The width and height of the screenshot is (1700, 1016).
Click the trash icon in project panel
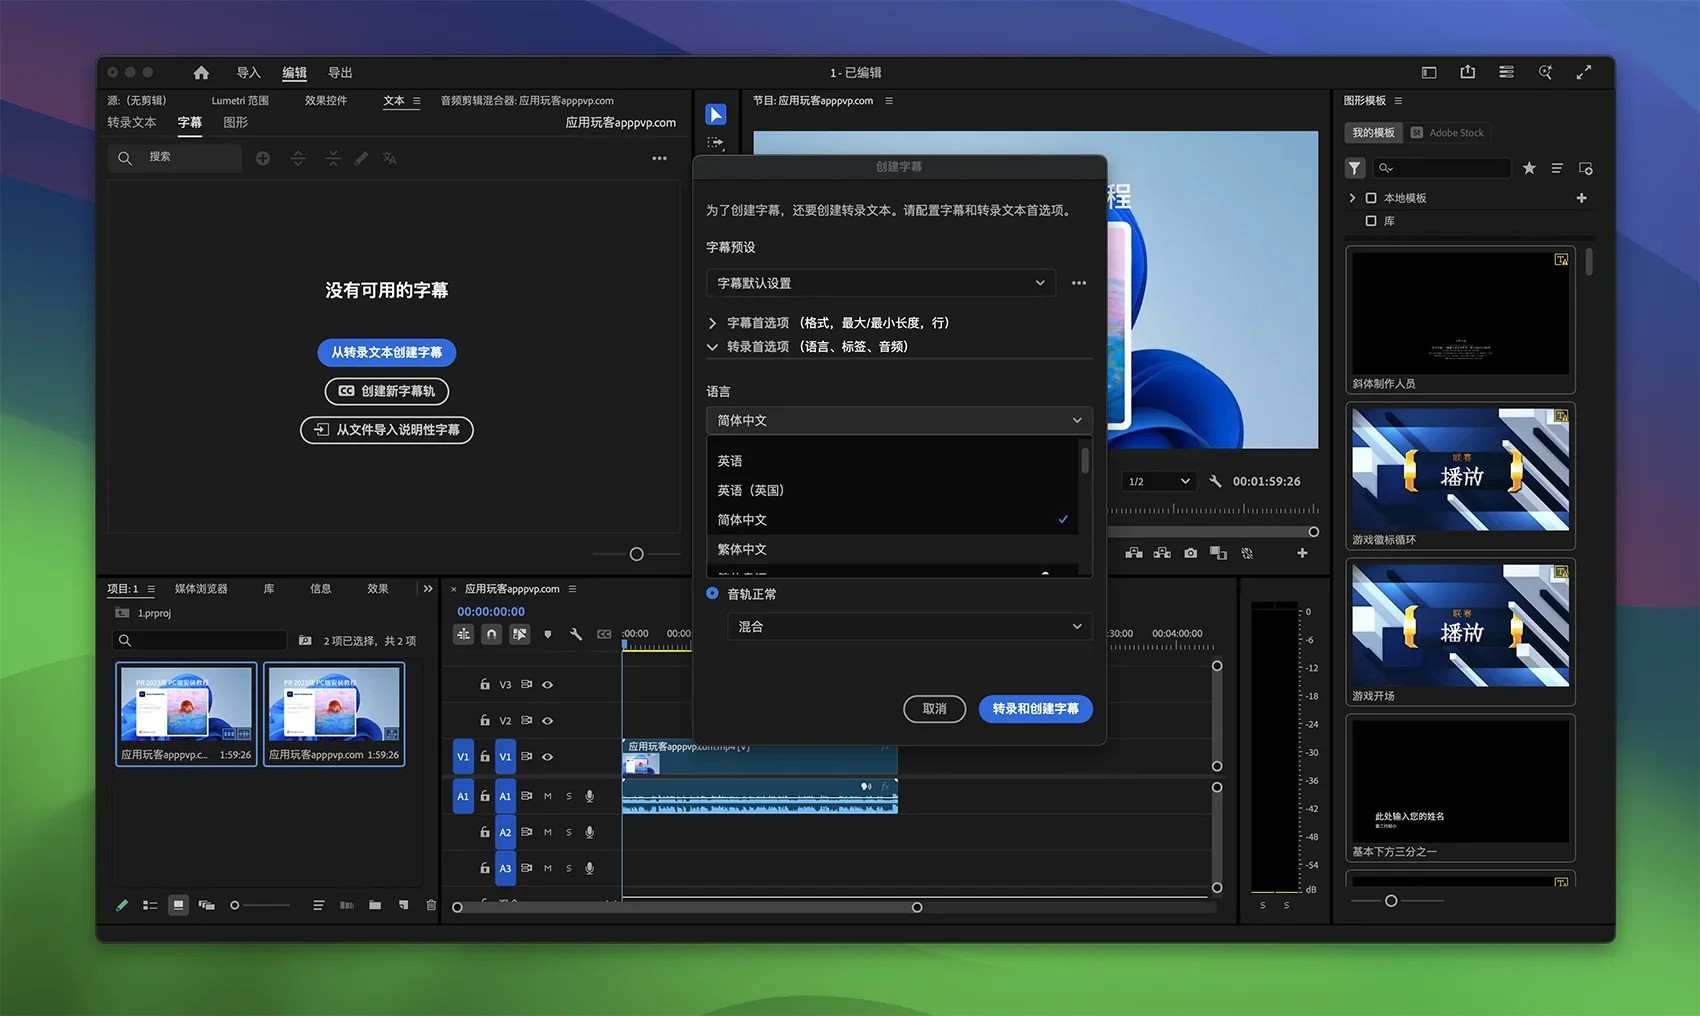(x=431, y=905)
